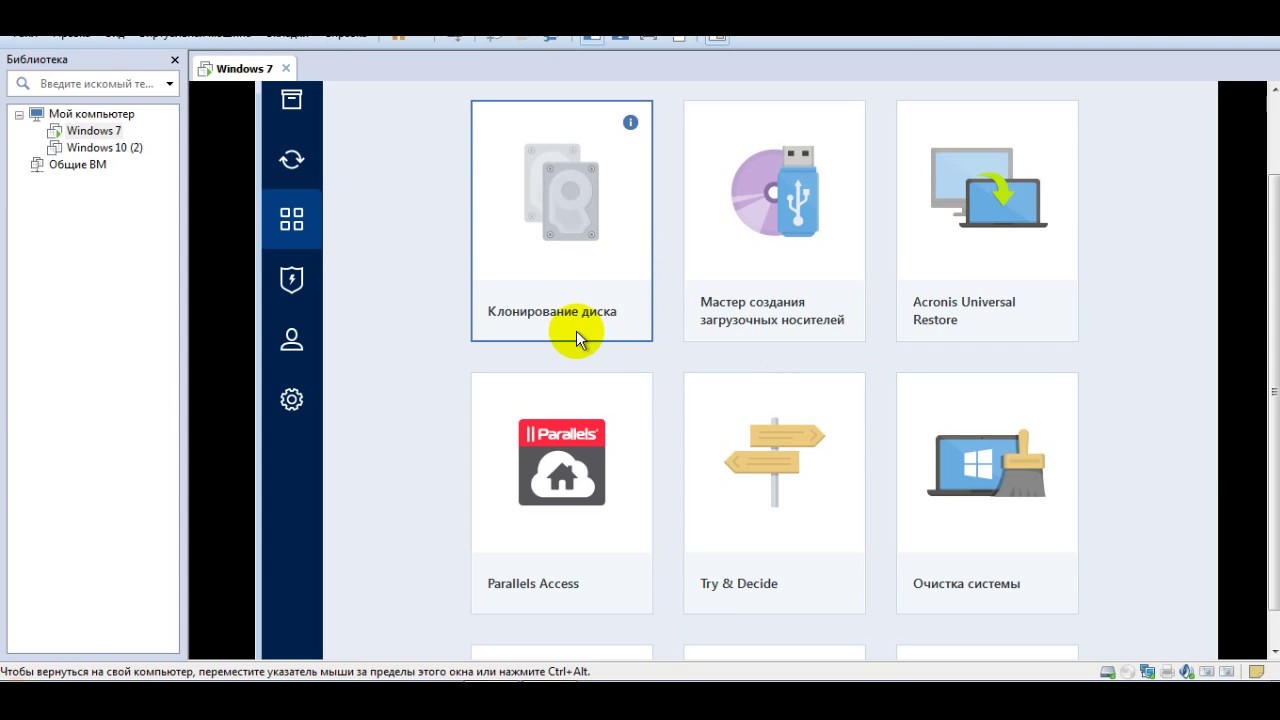
Task: Open Мастер создания загрузочных носителей tile
Action: (774, 221)
